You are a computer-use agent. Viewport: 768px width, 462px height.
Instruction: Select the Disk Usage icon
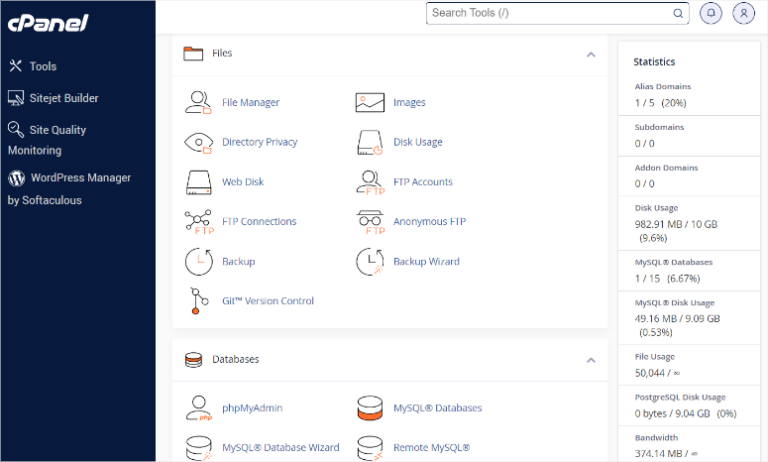pyautogui.click(x=370, y=142)
